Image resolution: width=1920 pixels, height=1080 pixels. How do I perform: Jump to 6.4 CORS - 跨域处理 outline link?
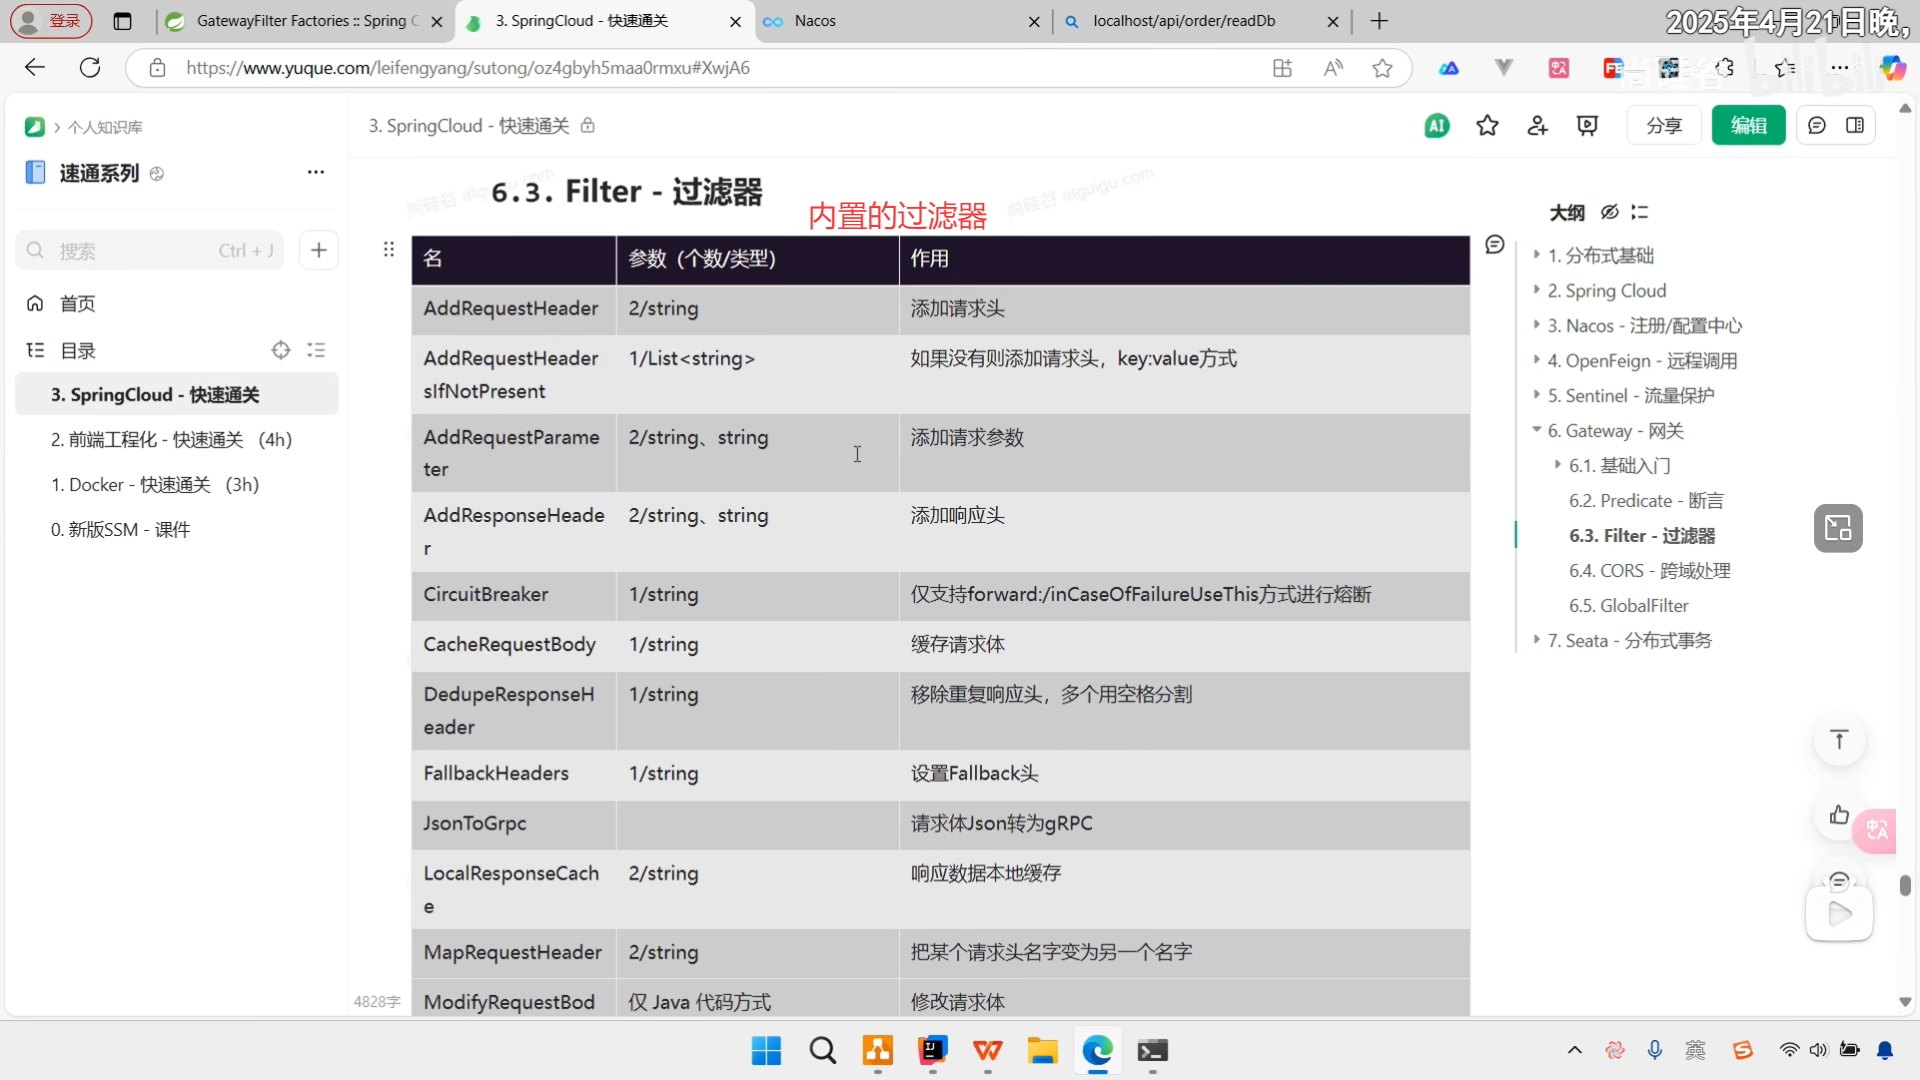coord(1649,570)
